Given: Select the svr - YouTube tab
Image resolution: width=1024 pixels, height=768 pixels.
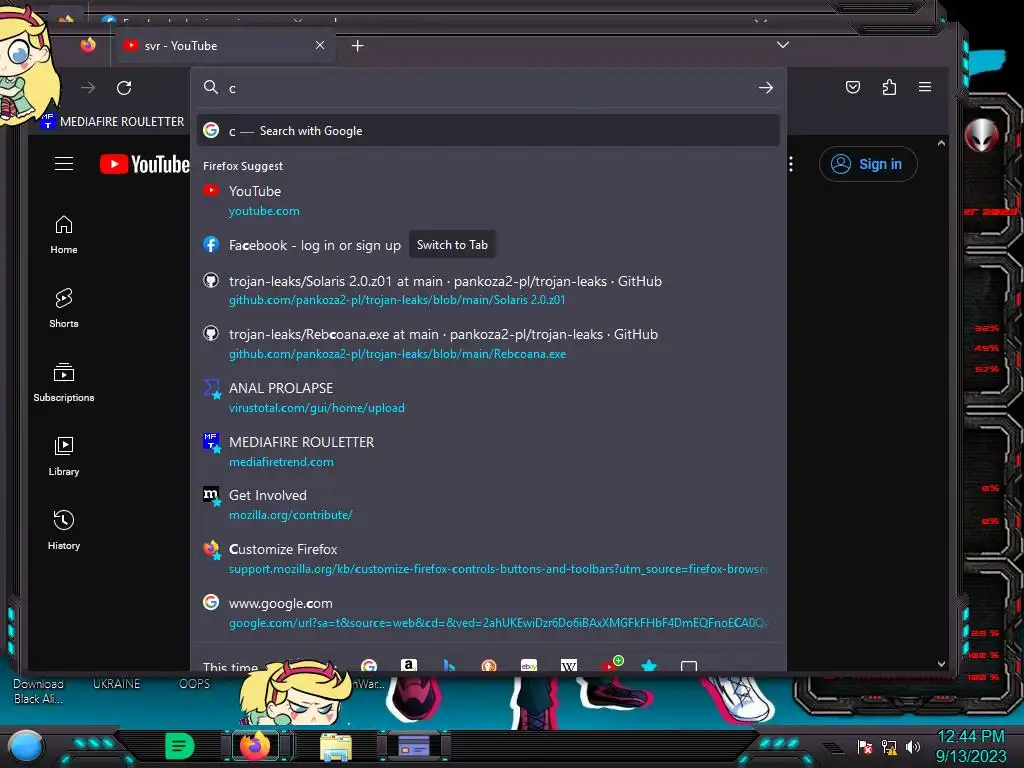Looking at the screenshot, I should pyautogui.click(x=224, y=46).
